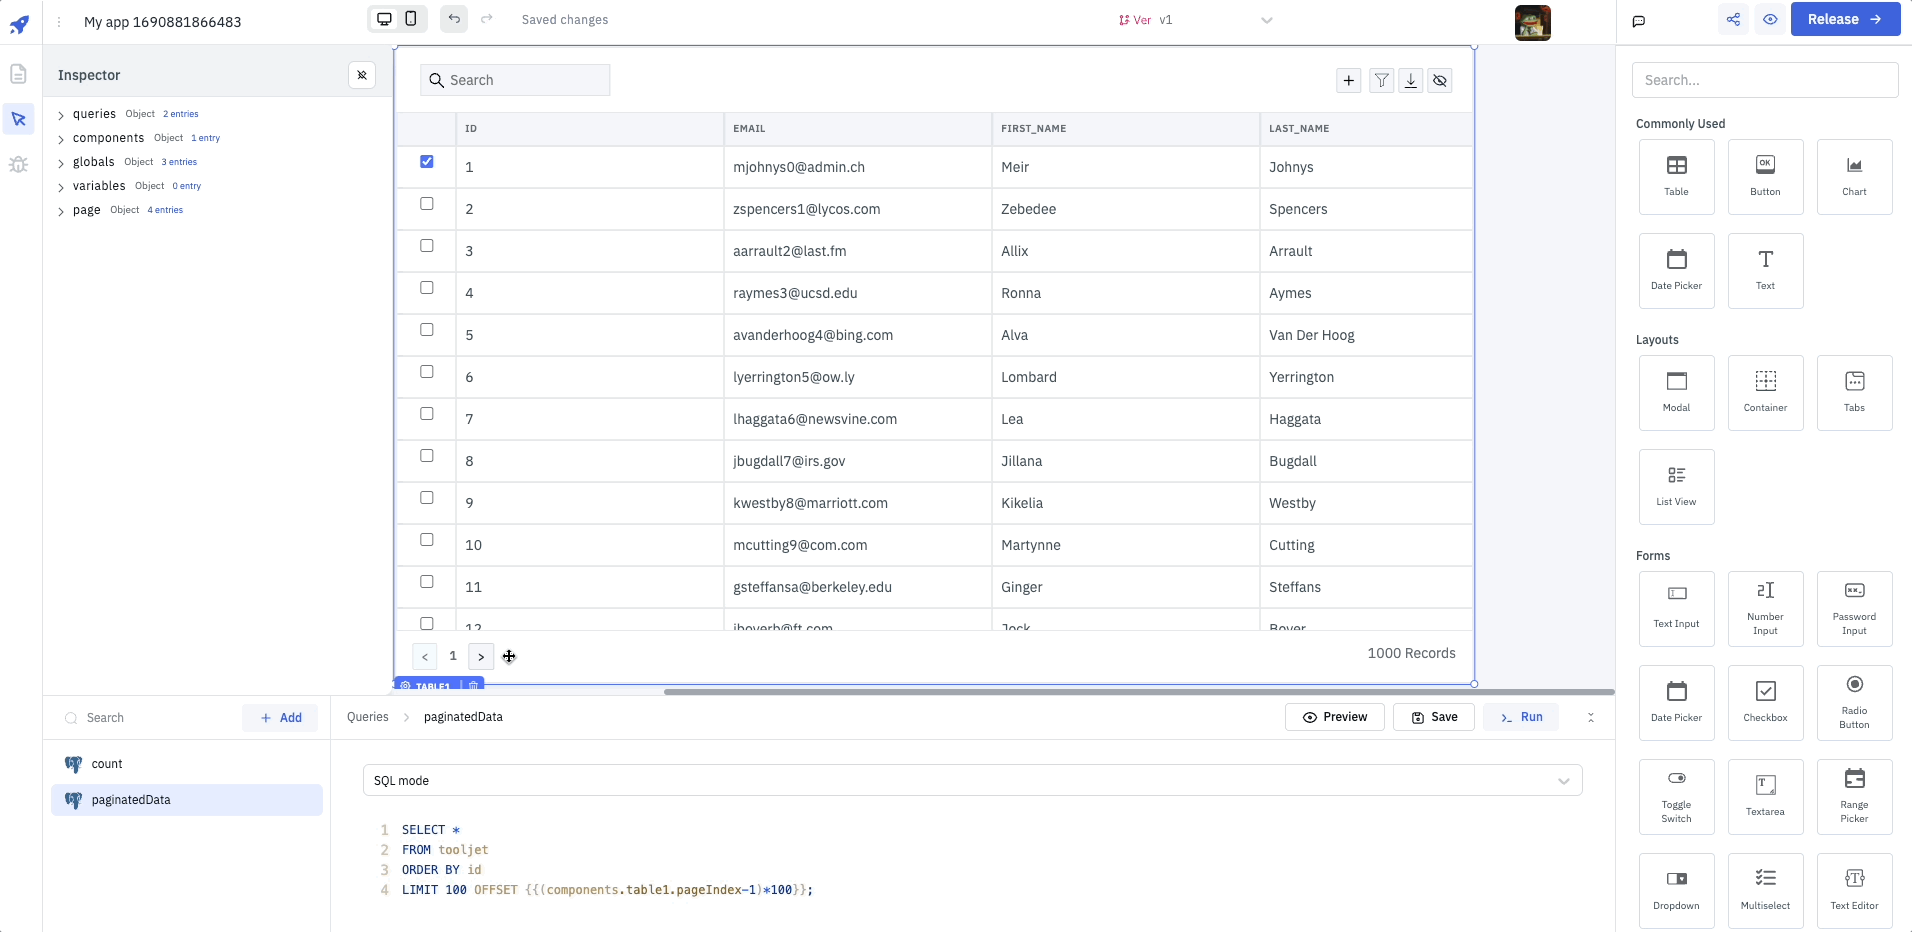Viewport: 1912px width, 932px height.
Task: Click the table filter funnel icon
Action: coord(1381,81)
